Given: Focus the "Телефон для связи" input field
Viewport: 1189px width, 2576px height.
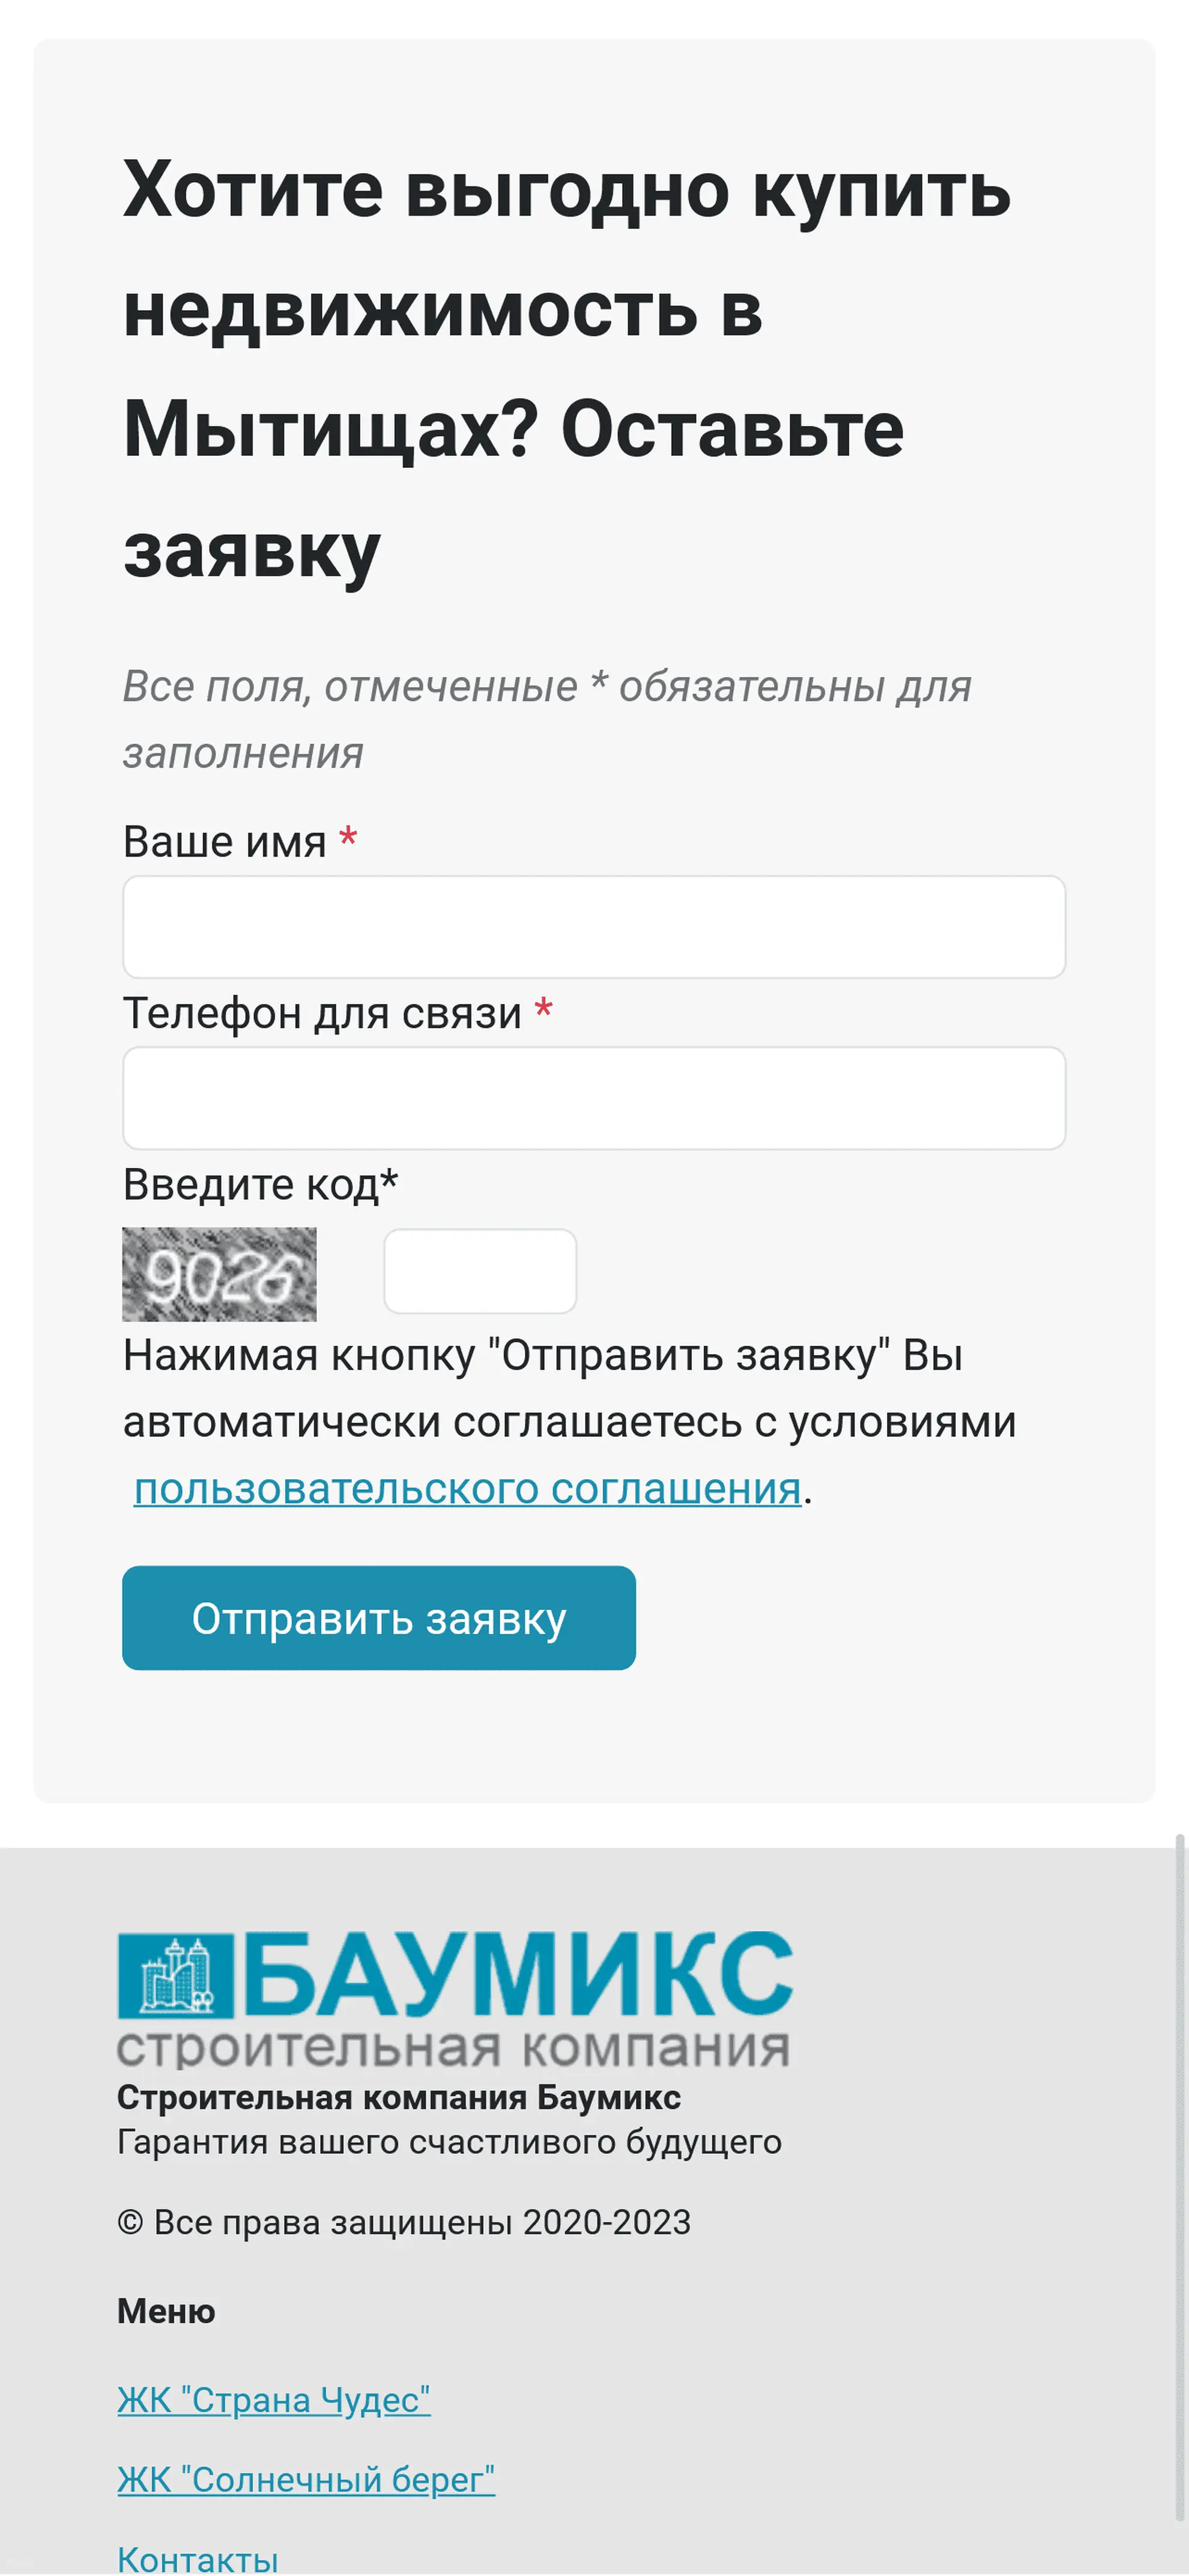Looking at the screenshot, I should pyautogui.click(x=594, y=1098).
